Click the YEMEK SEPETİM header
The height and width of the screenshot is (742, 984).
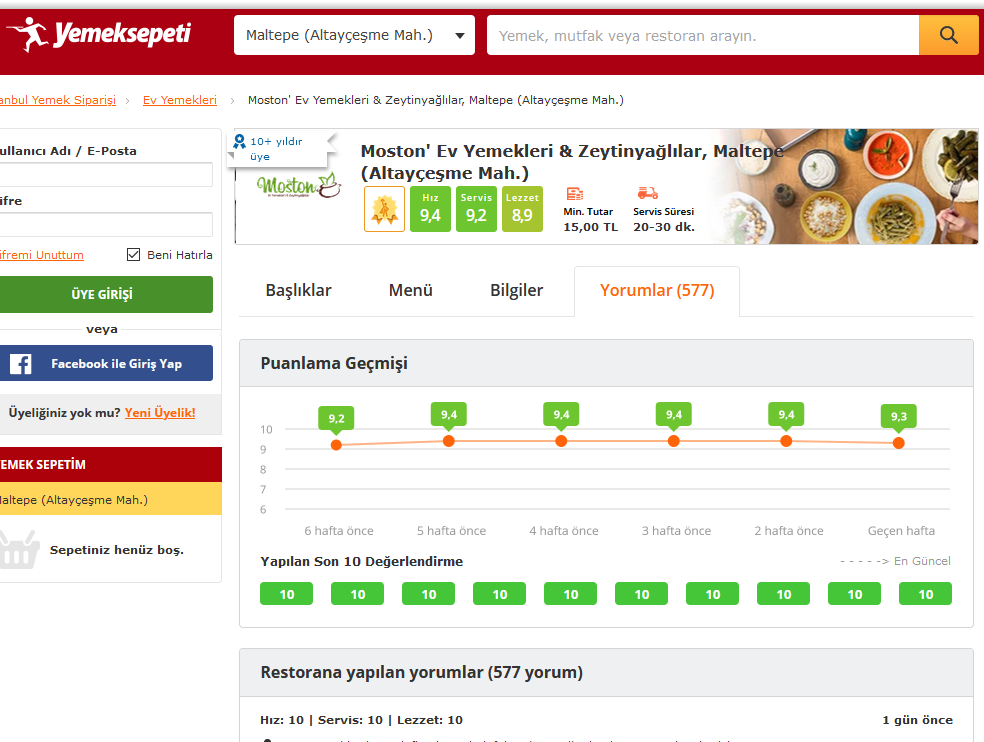point(110,465)
